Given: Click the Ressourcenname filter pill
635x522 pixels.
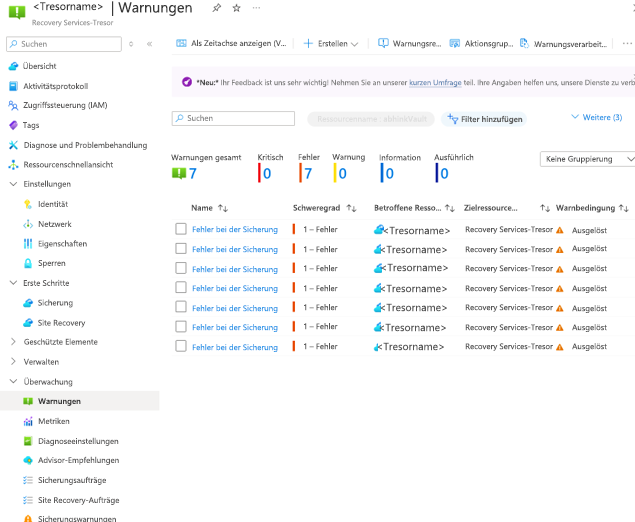Looking at the screenshot, I should coord(371,119).
